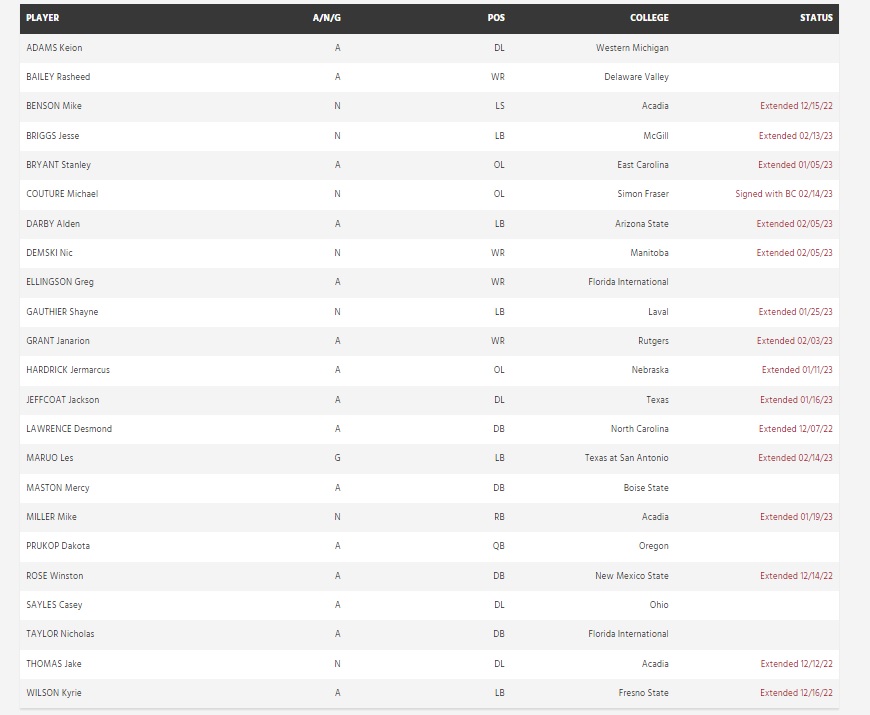Click PRUKOP Dakota's name

click(58, 546)
